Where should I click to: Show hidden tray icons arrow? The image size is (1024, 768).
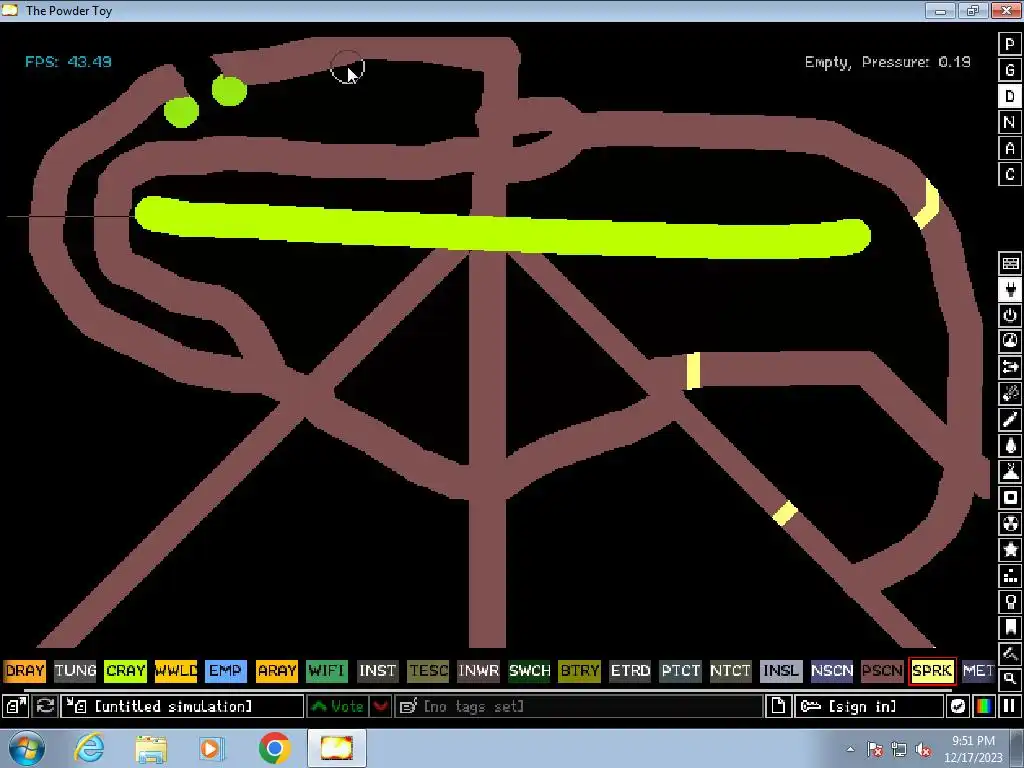click(850, 749)
